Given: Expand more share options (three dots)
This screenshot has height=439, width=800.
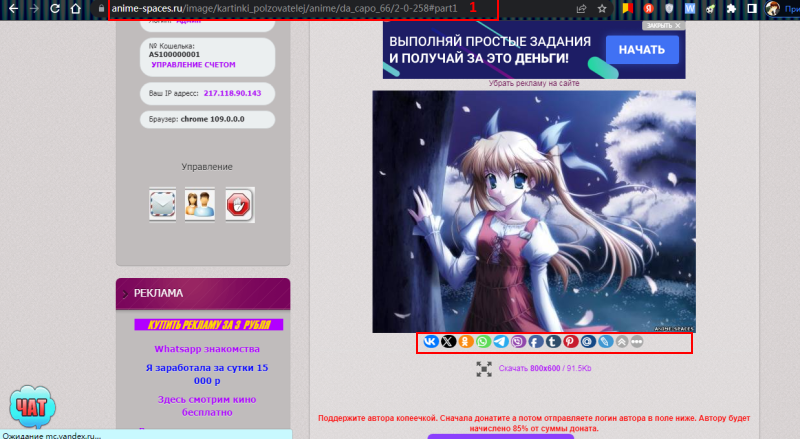Looking at the screenshot, I should pyautogui.click(x=637, y=342).
